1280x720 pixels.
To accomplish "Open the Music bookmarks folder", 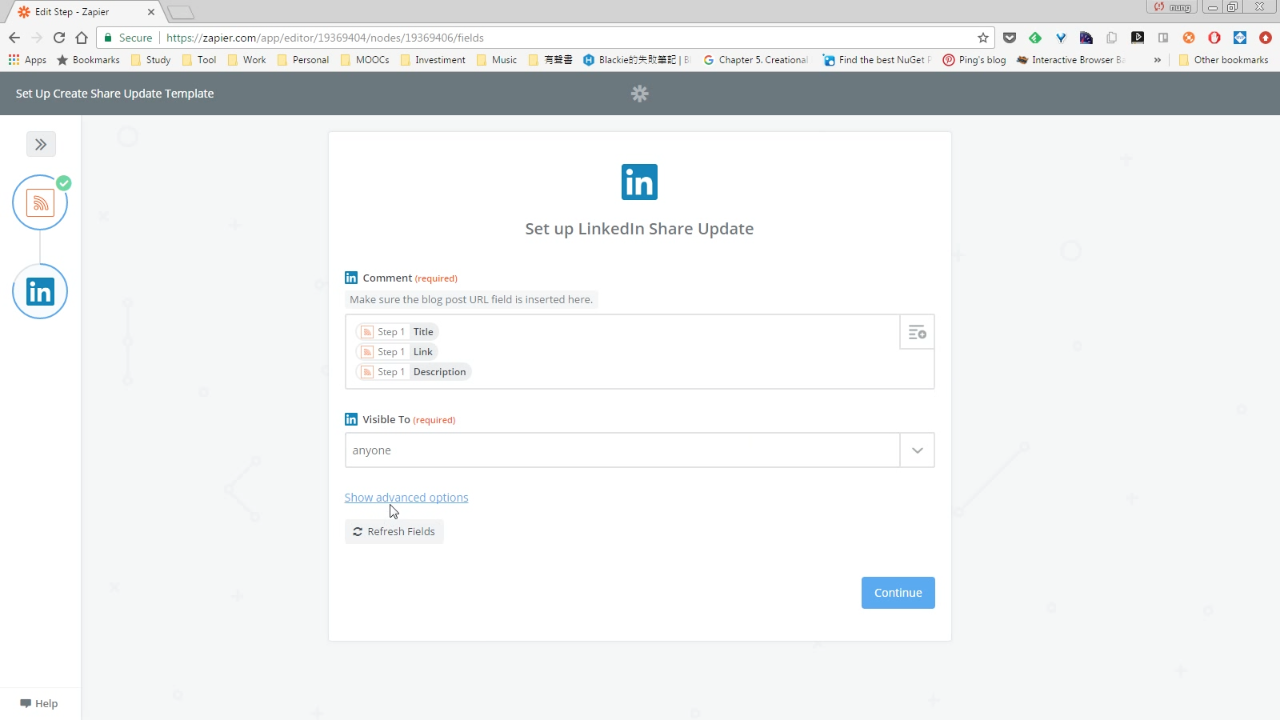I will point(496,60).
